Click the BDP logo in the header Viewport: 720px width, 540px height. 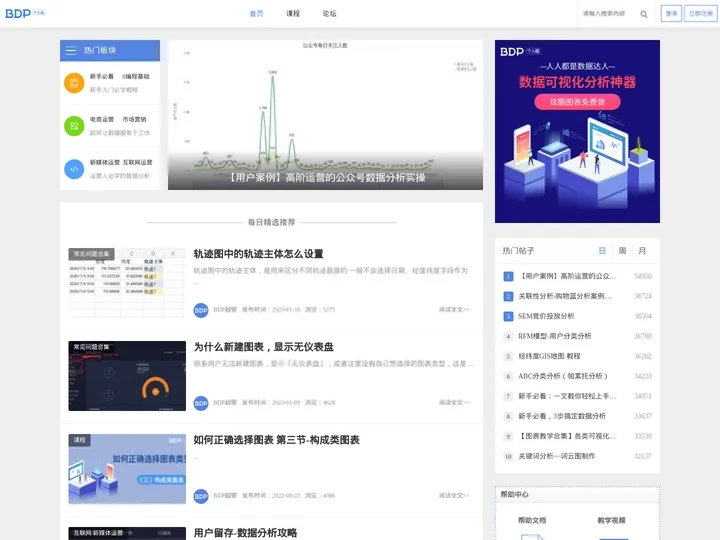[x=25, y=13]
